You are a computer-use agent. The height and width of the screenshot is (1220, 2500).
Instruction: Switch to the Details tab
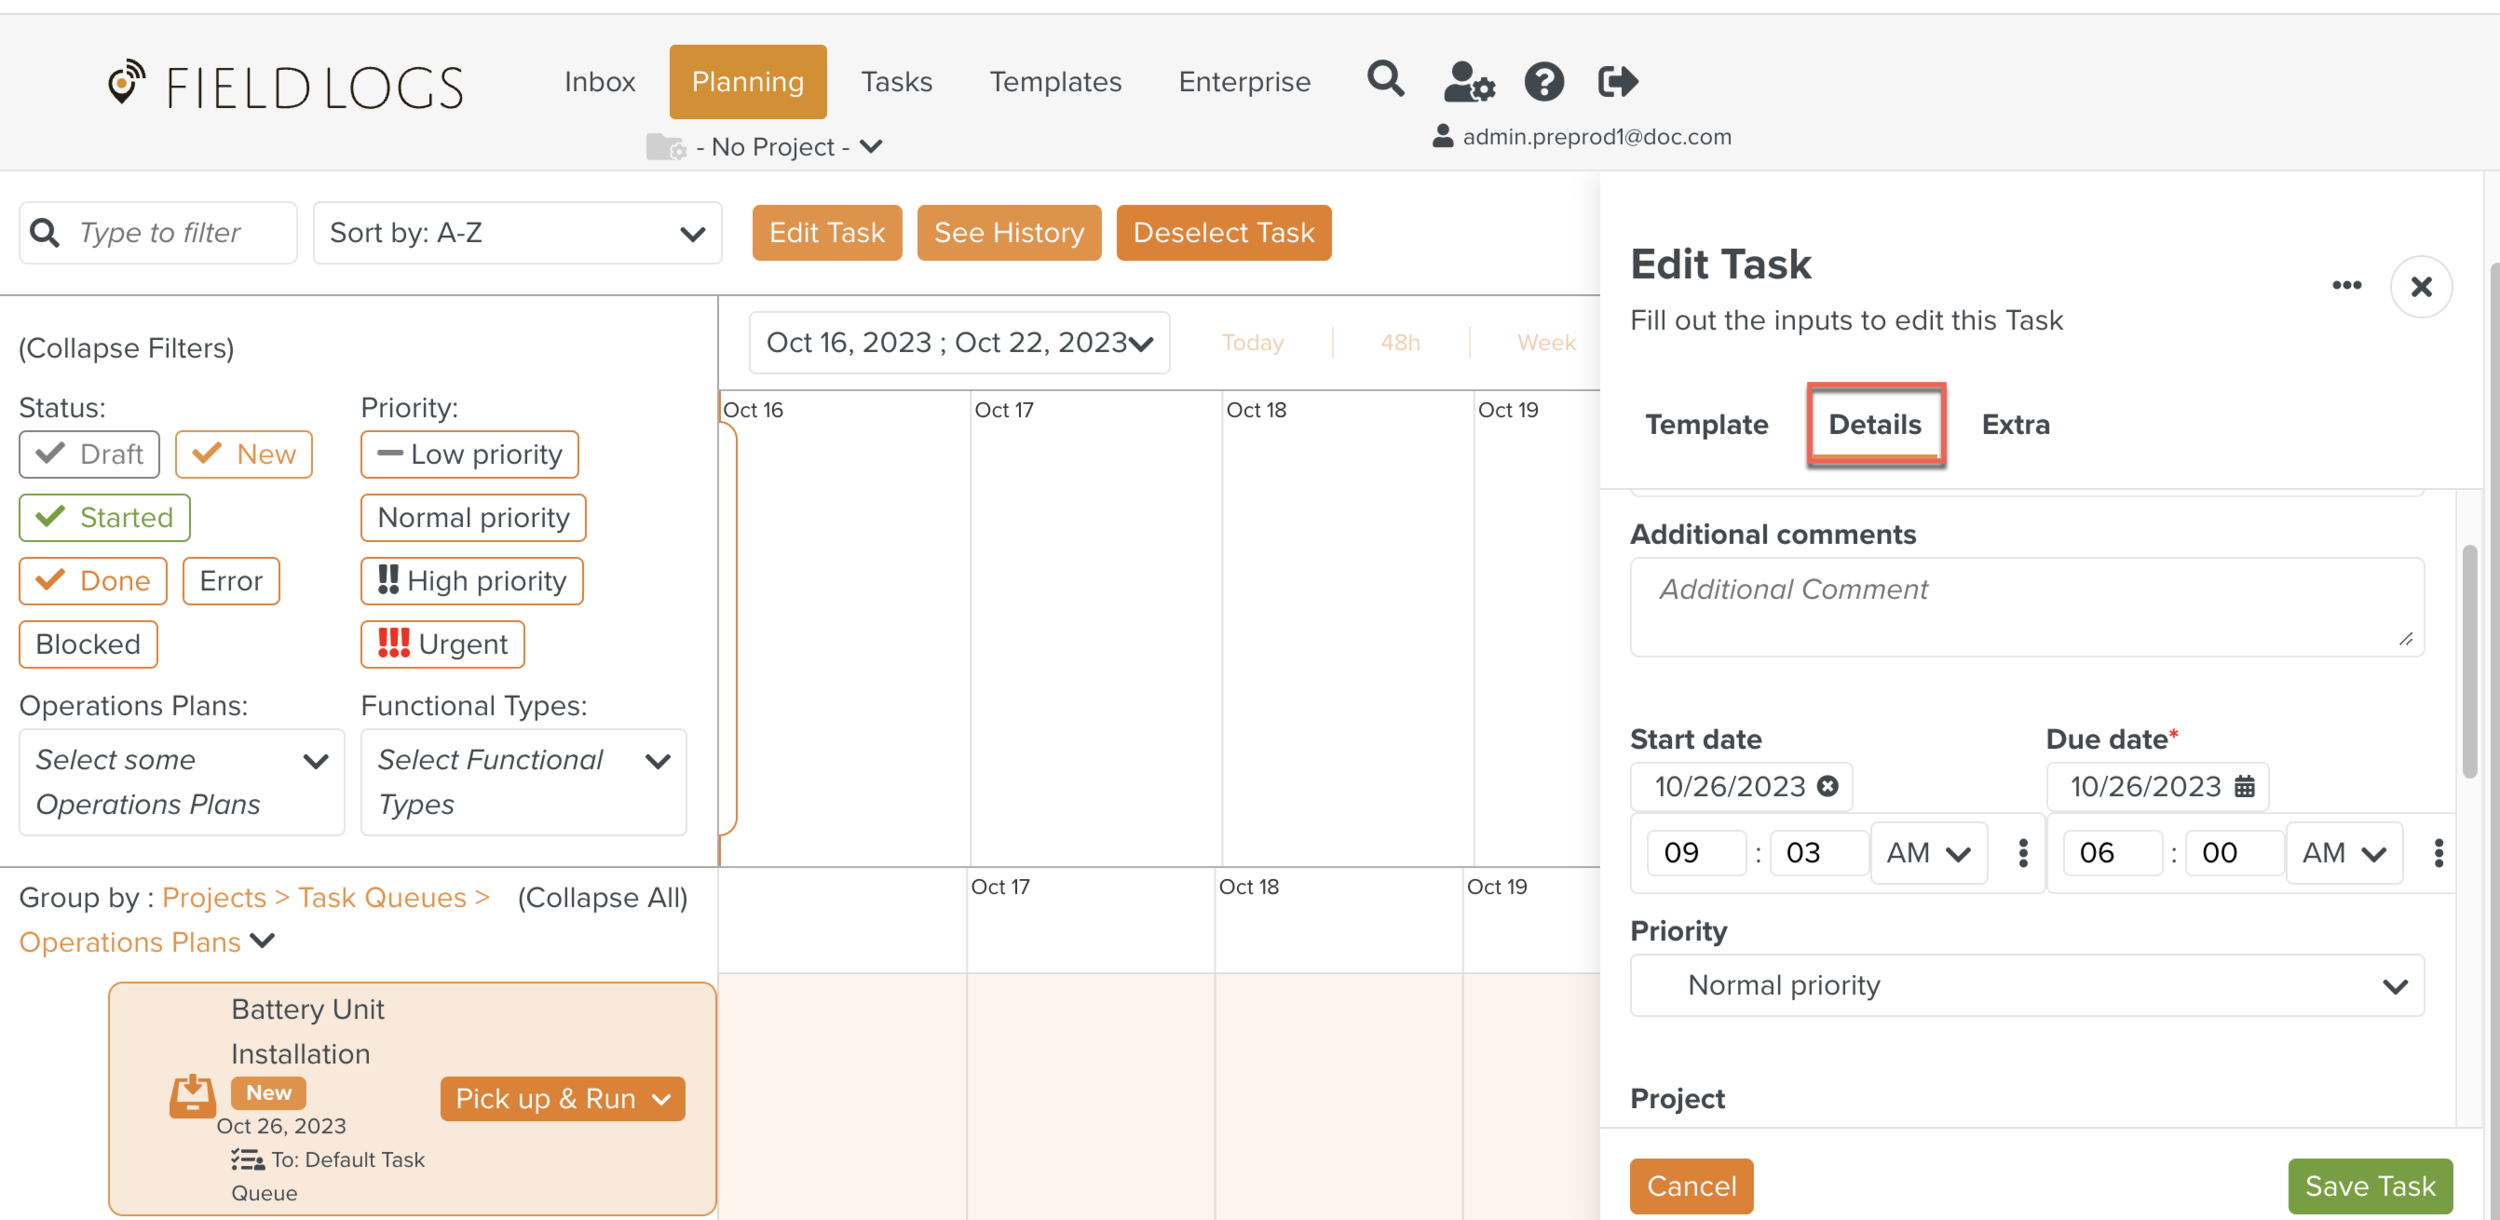click(1875, 424)
